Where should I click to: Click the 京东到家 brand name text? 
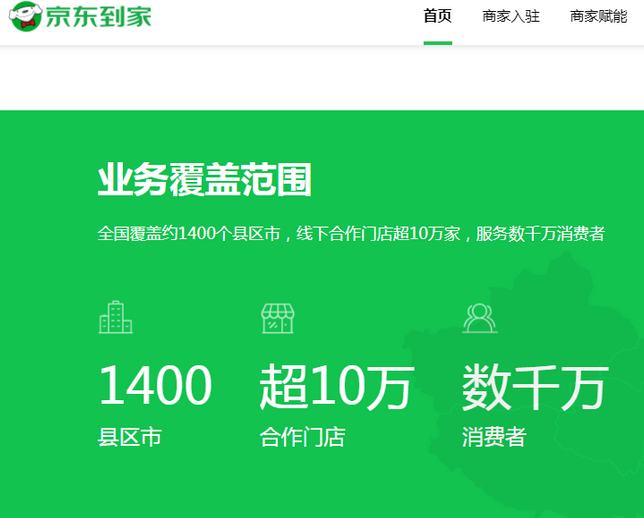(x=99, y=16)
